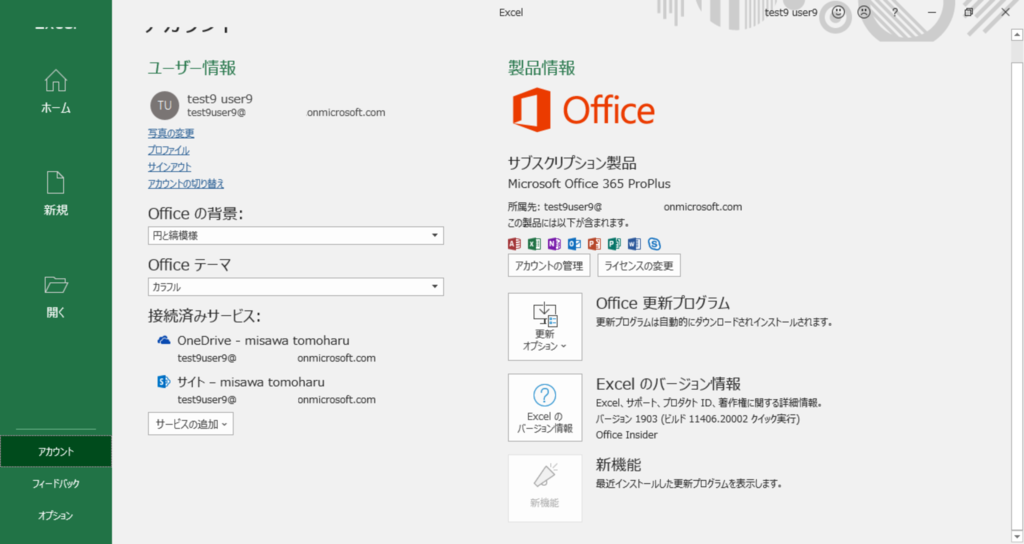Click the OneNote product icon
This screenshot has height=544, width=1024.
554,244
